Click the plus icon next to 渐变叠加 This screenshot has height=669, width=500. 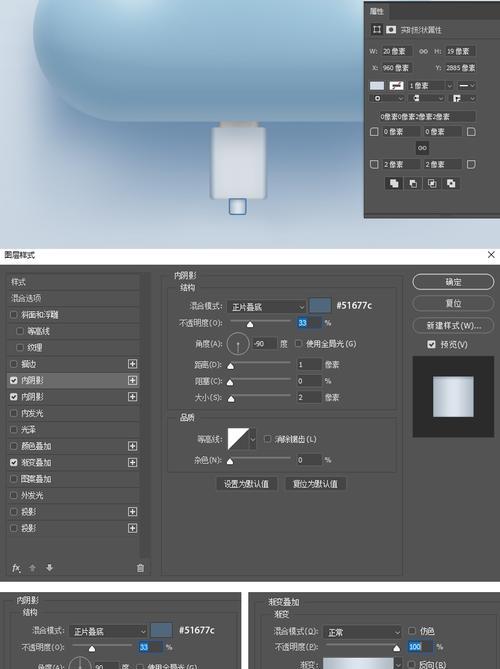(133, 462)
